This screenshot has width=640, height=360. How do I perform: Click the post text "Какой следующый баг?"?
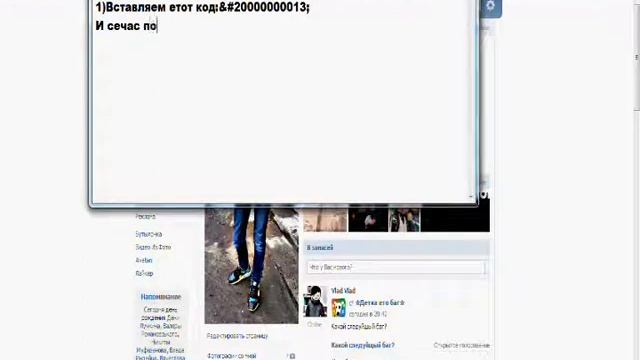359,327
